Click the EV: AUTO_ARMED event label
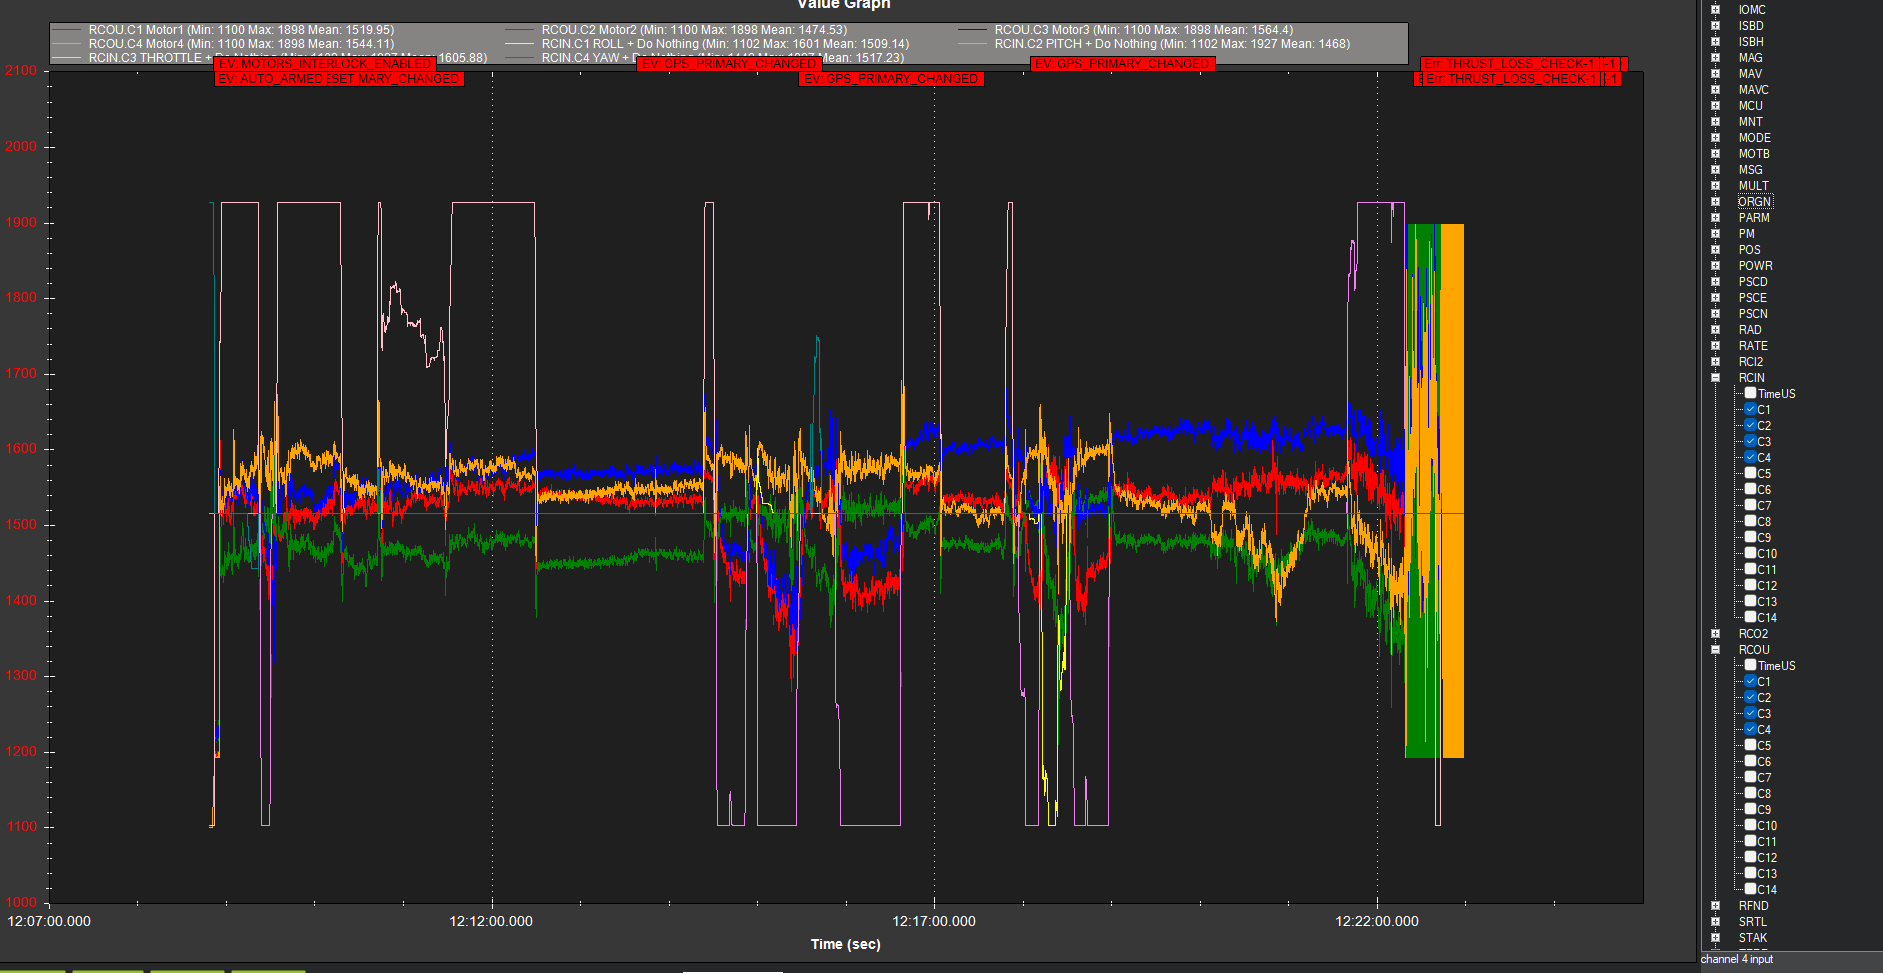This screenshot has height=973, width=1883. (270, 79)
